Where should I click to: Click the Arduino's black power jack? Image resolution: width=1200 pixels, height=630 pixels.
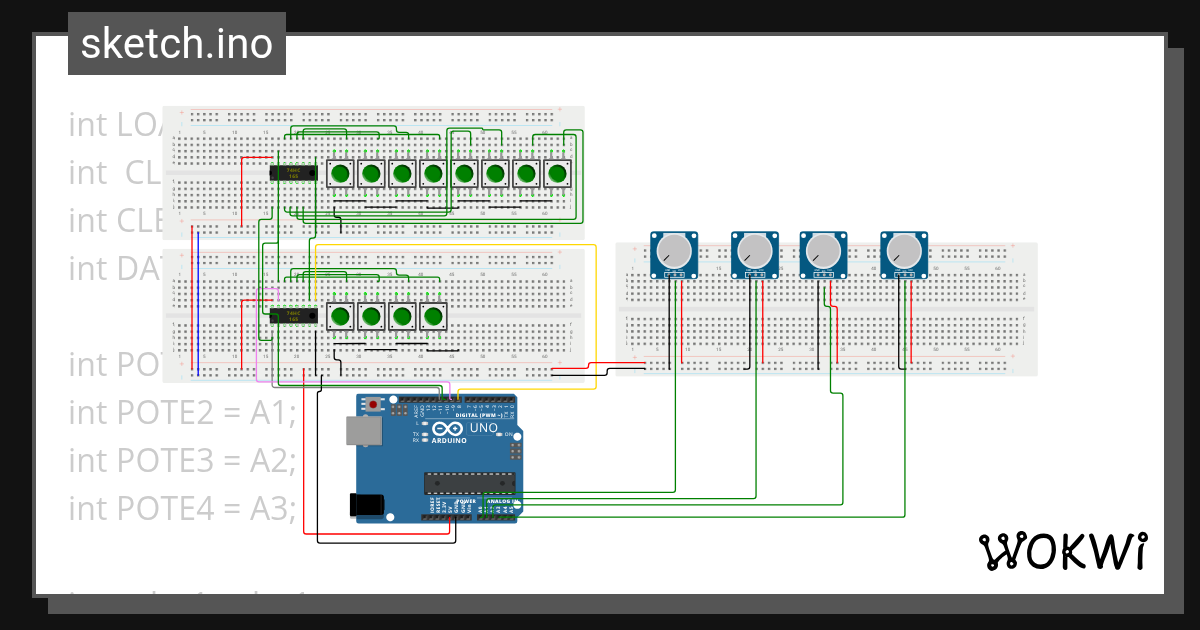pos(366,503)
